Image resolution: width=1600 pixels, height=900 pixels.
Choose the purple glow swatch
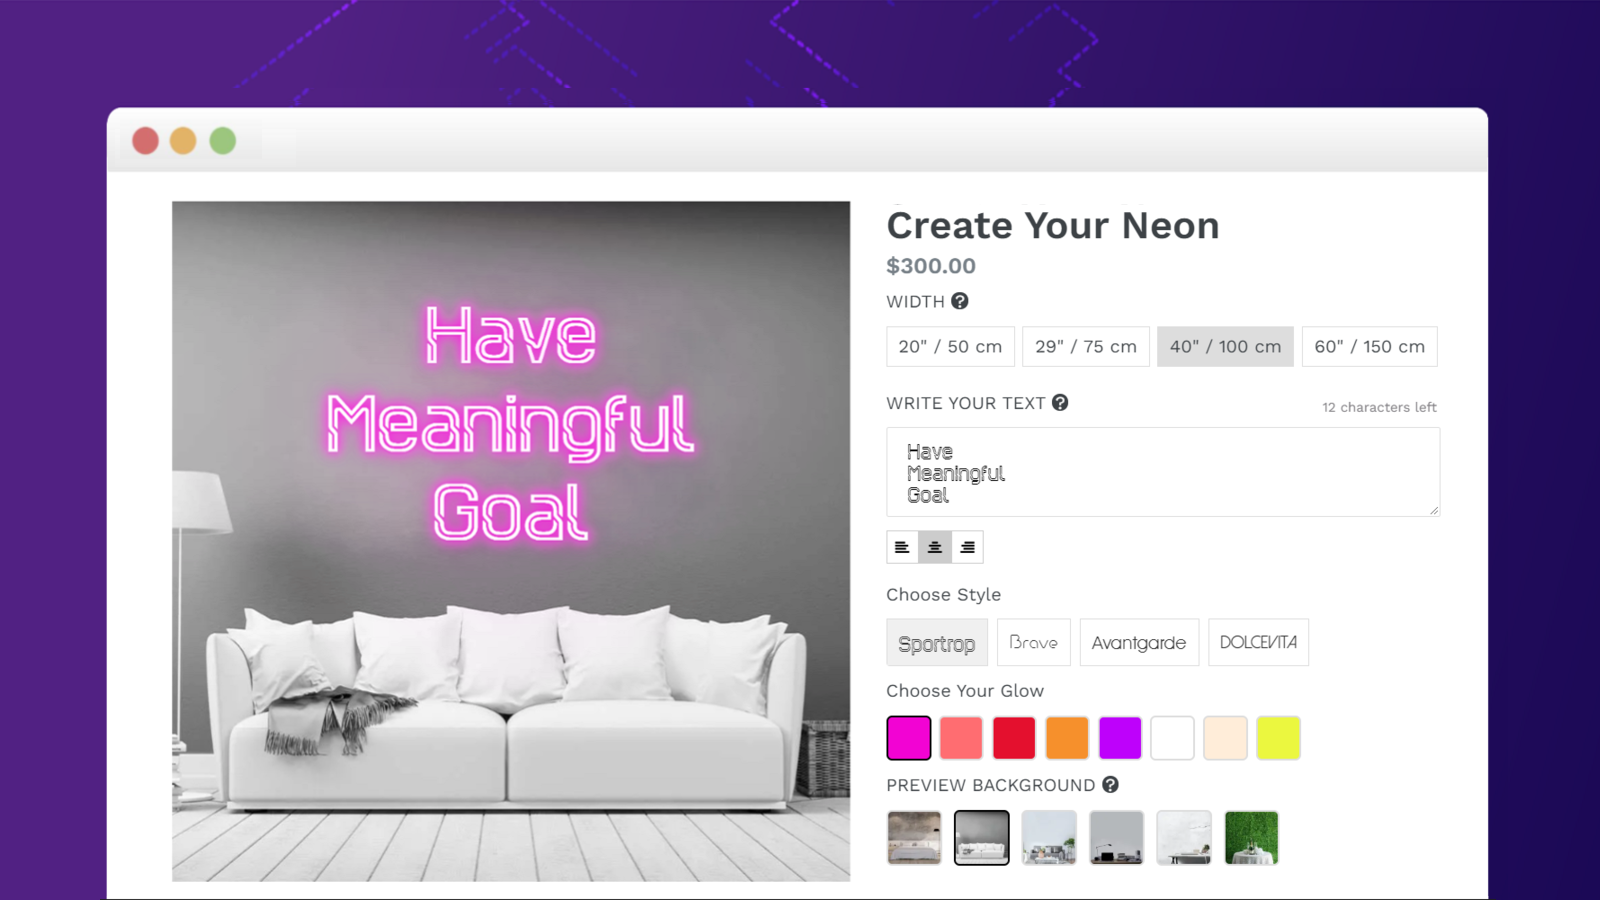[x=1120, y=737]
